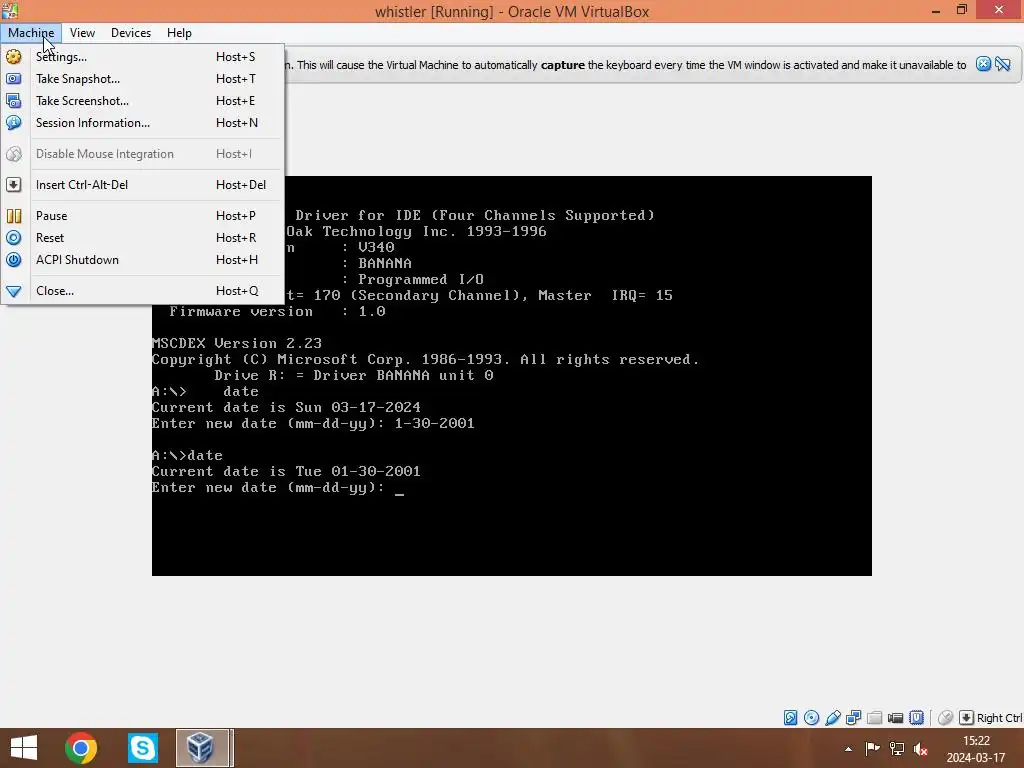Click the video capture status icon
The width and height of the screenshot is (1024, 768).
(x=895, y=718)
